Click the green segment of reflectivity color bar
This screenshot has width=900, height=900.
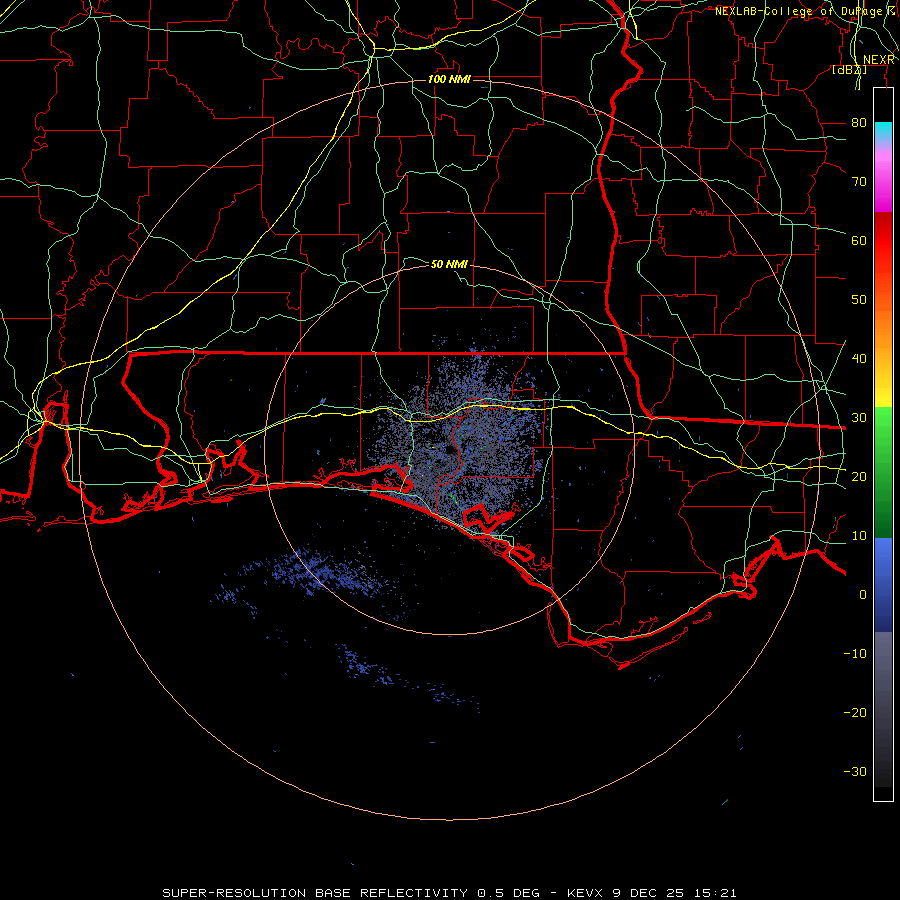click(x=883, y=472)
